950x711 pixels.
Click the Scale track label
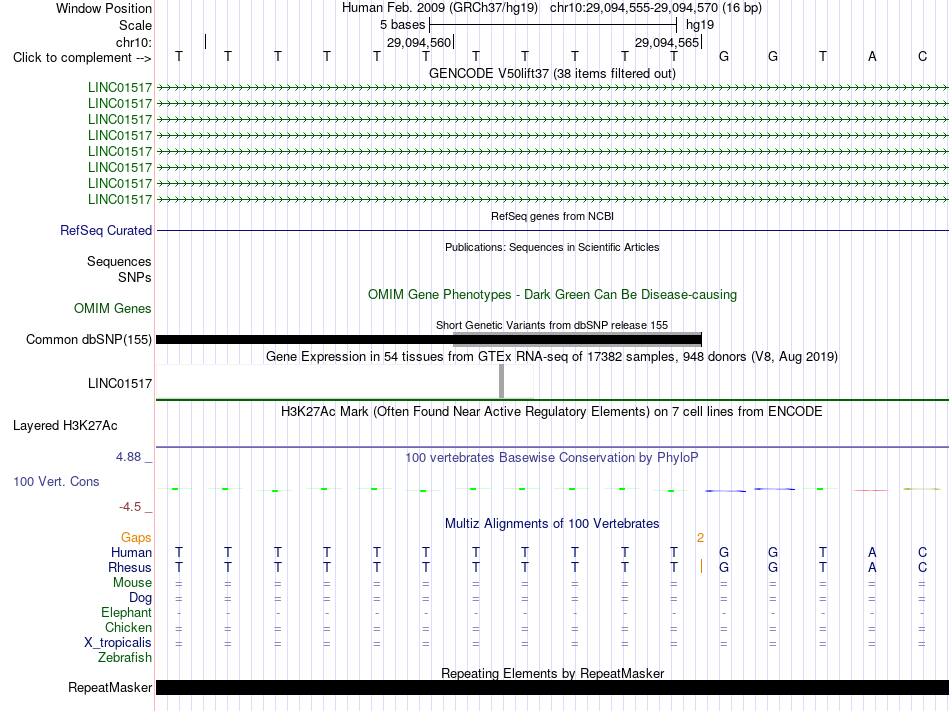click(x=135, y=25)
